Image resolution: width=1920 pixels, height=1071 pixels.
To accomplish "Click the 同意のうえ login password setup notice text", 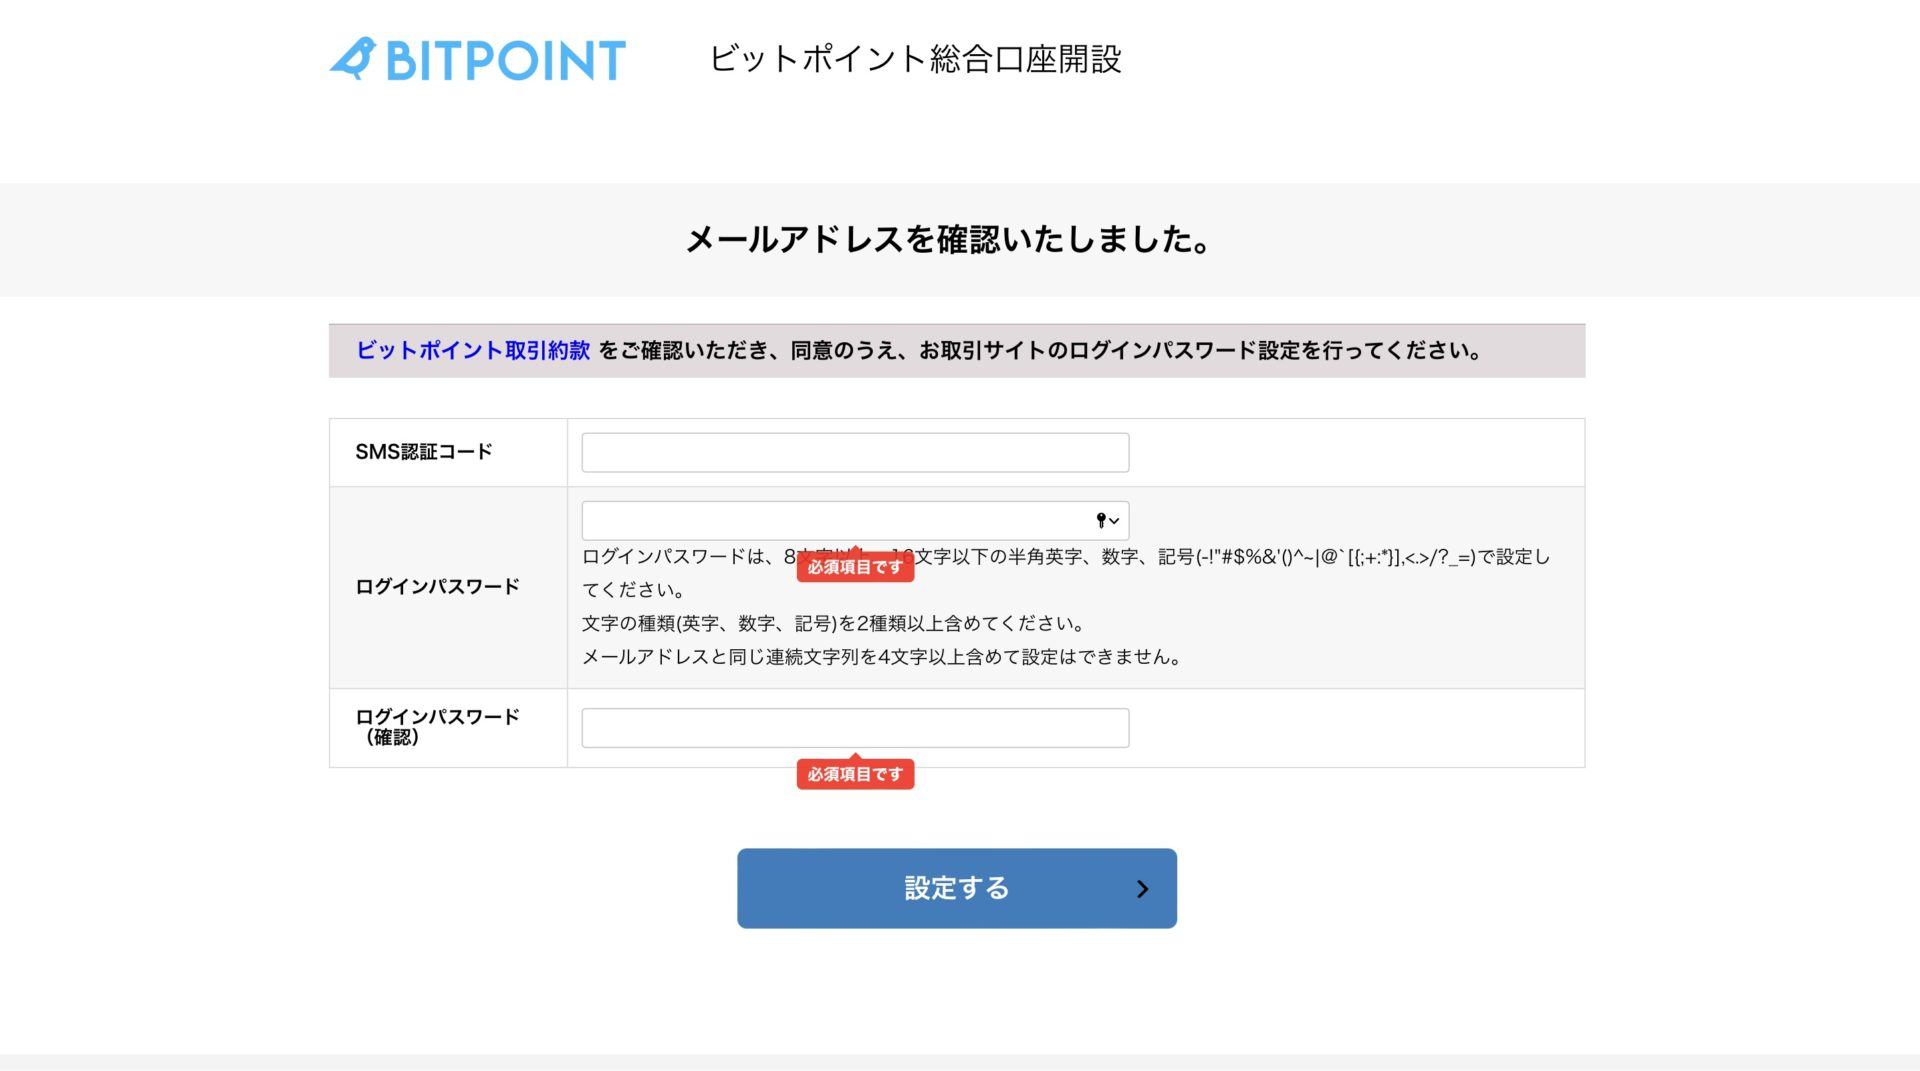I will coord(1038,351).
